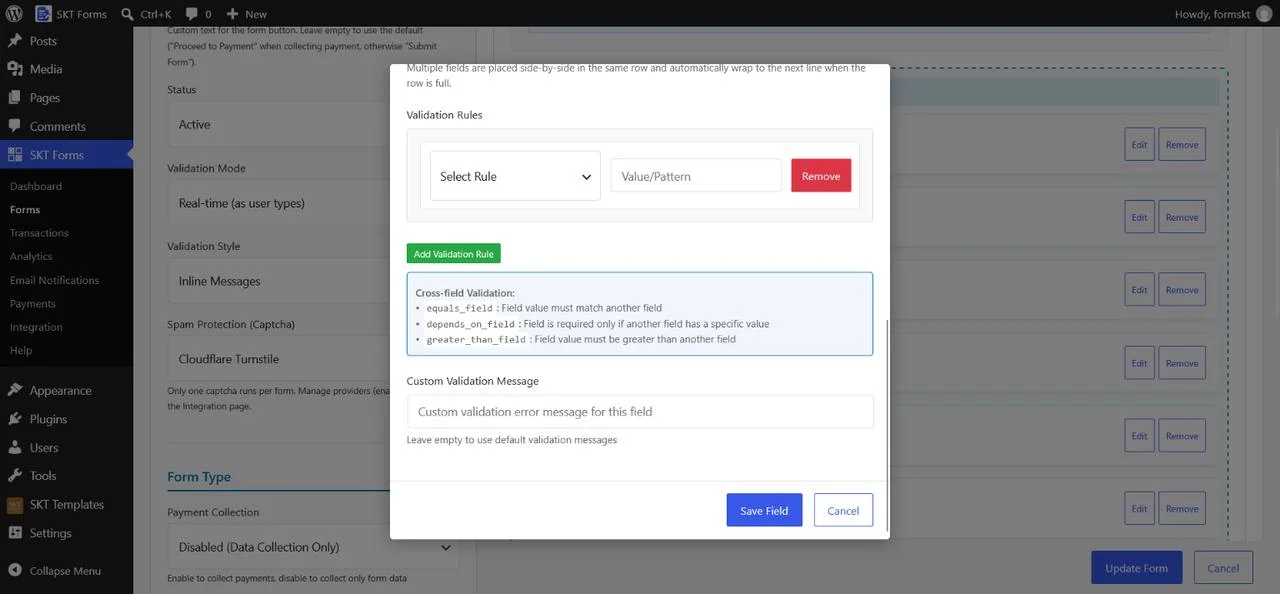Expand the Select Rule dropdown
The image size is (1280, 594).
[515, 176]
